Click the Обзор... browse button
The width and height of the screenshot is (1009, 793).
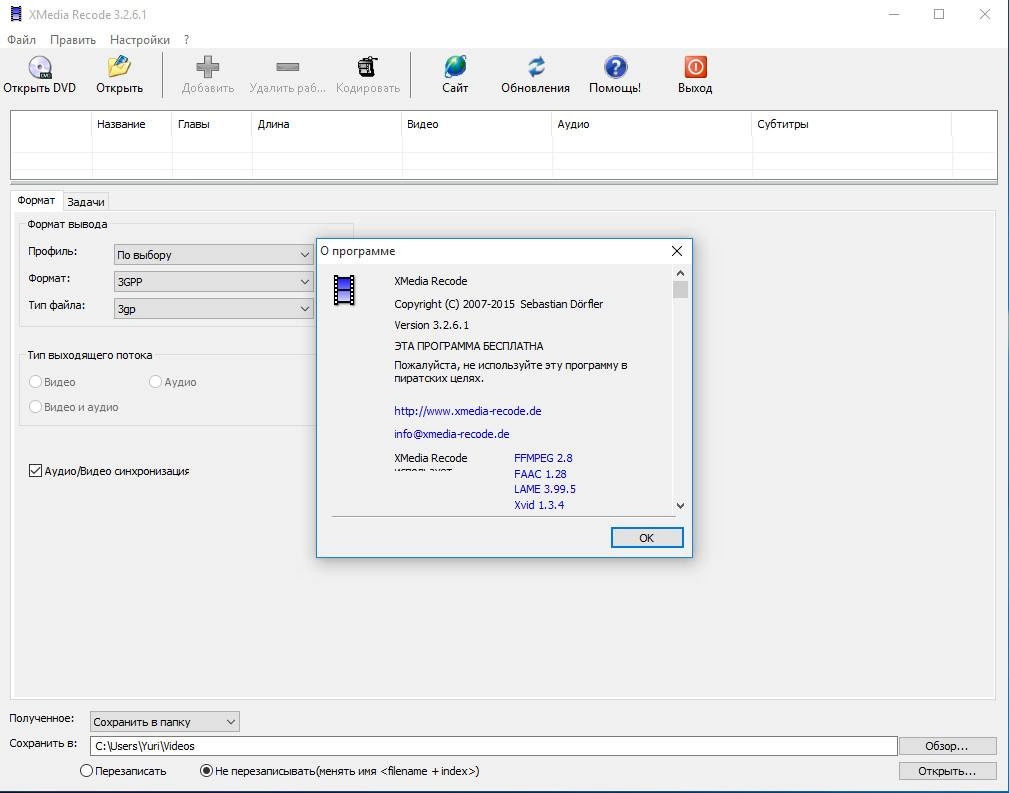947,746
